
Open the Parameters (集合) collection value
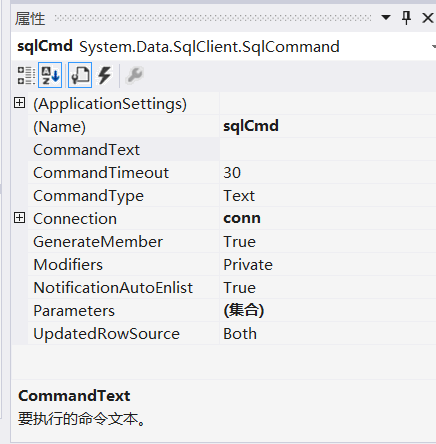[328, 310]
